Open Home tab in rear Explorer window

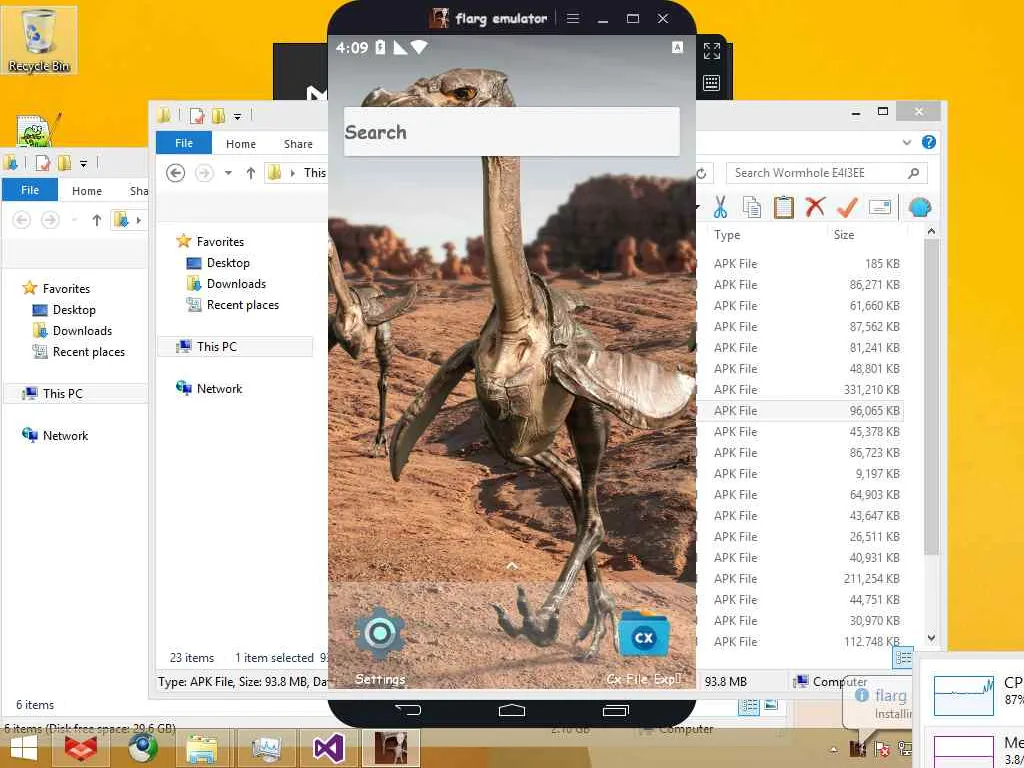tap(87, 191)
